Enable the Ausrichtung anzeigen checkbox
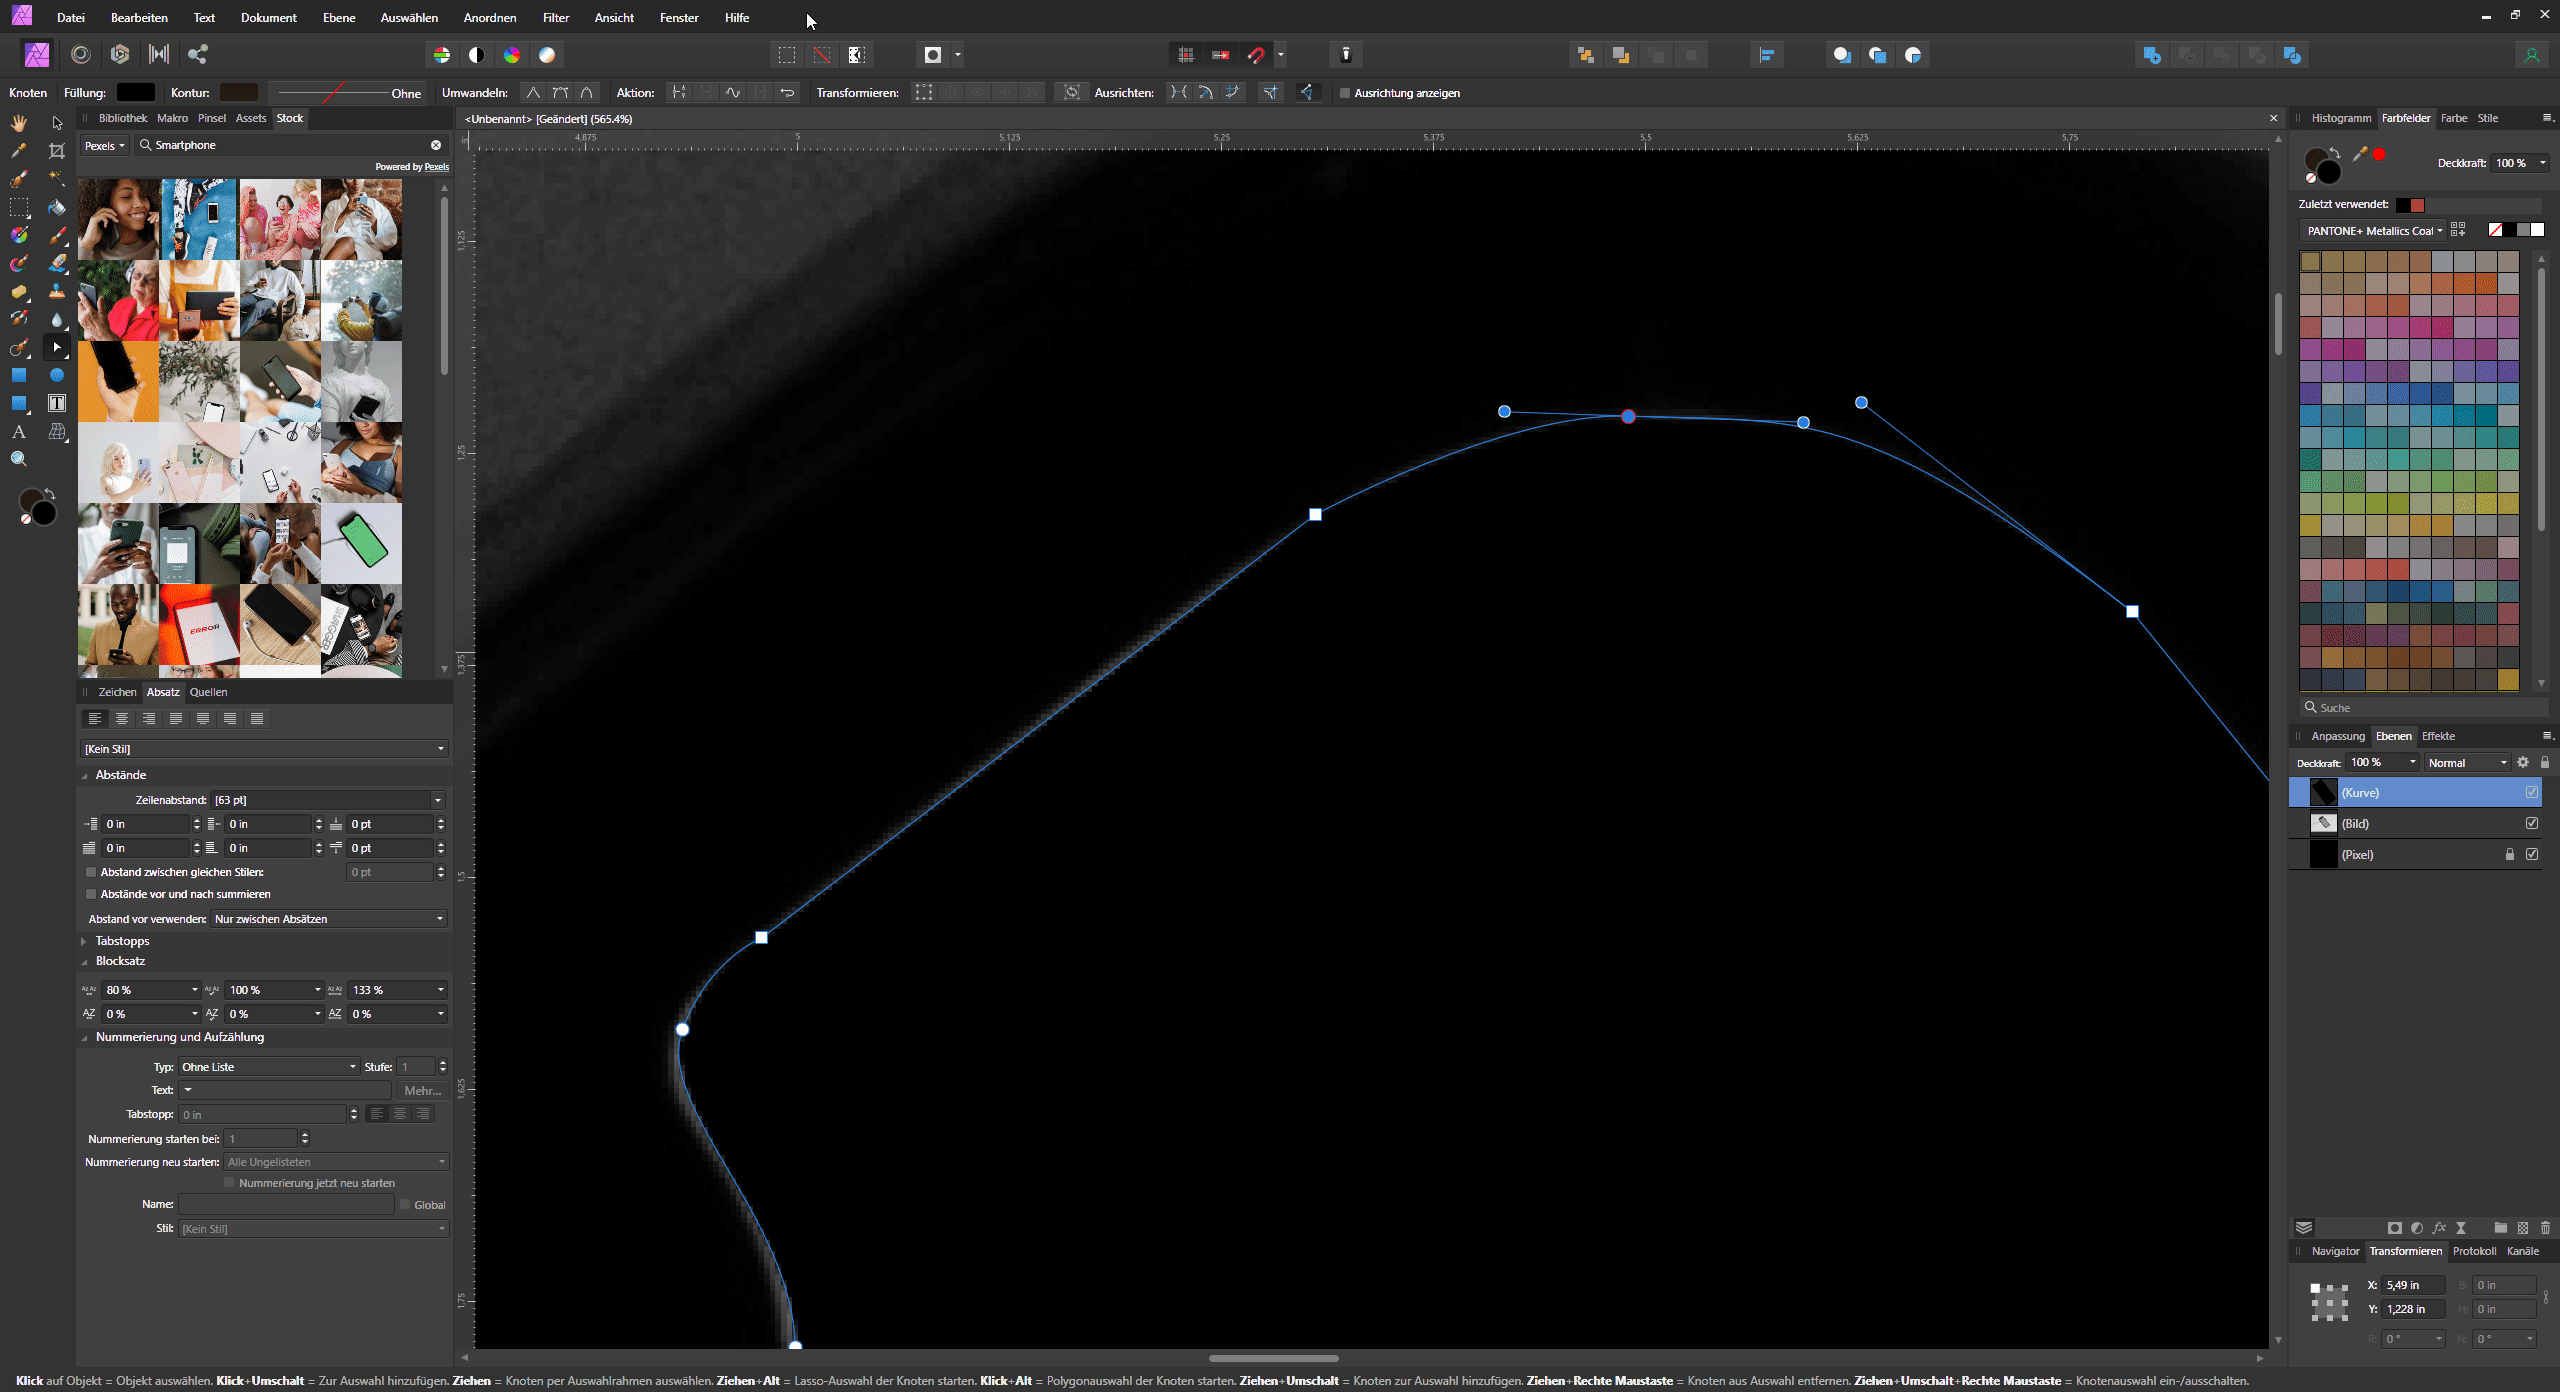Image resolution: width=2560 pixels, height=1392 pixels. tap(1346, 92)
